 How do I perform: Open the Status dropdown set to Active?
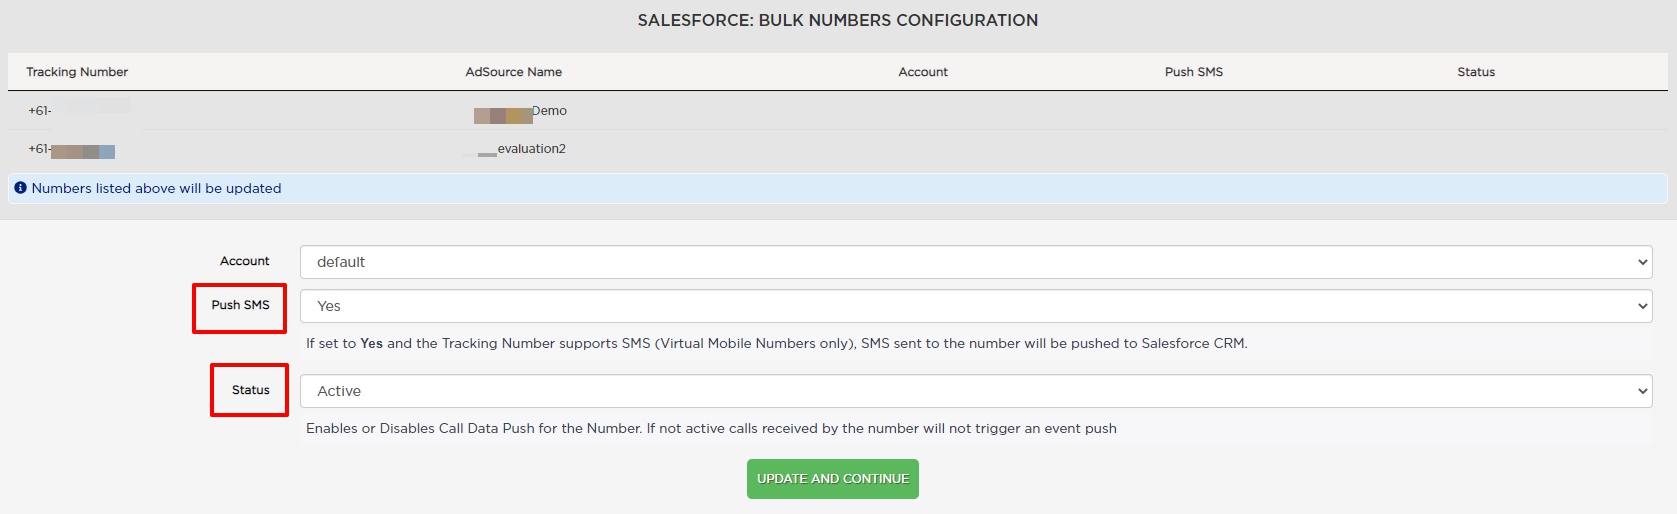tap(976, 391)
